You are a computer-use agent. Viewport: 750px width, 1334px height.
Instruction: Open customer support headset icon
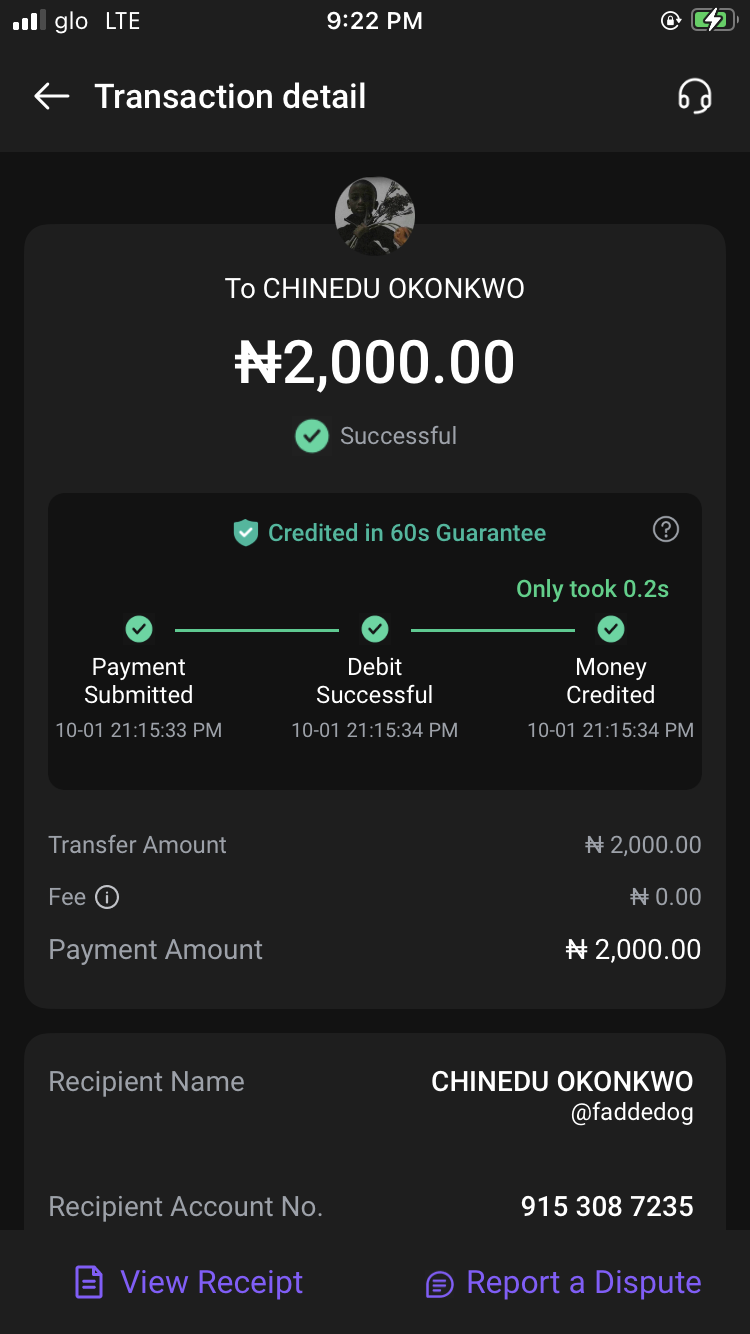[x=694, y=97]
